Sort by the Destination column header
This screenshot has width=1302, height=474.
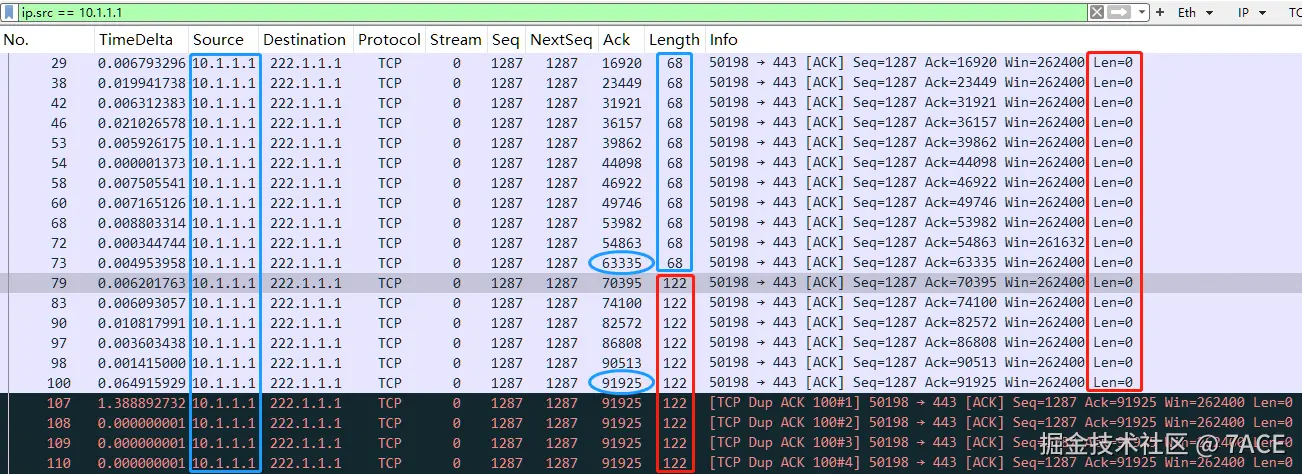coord(304,40)
